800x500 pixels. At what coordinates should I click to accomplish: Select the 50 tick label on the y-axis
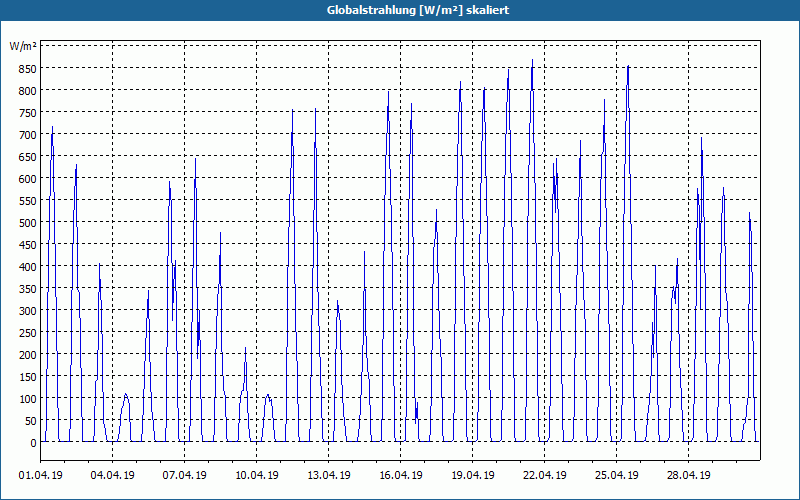click(31, 421)
